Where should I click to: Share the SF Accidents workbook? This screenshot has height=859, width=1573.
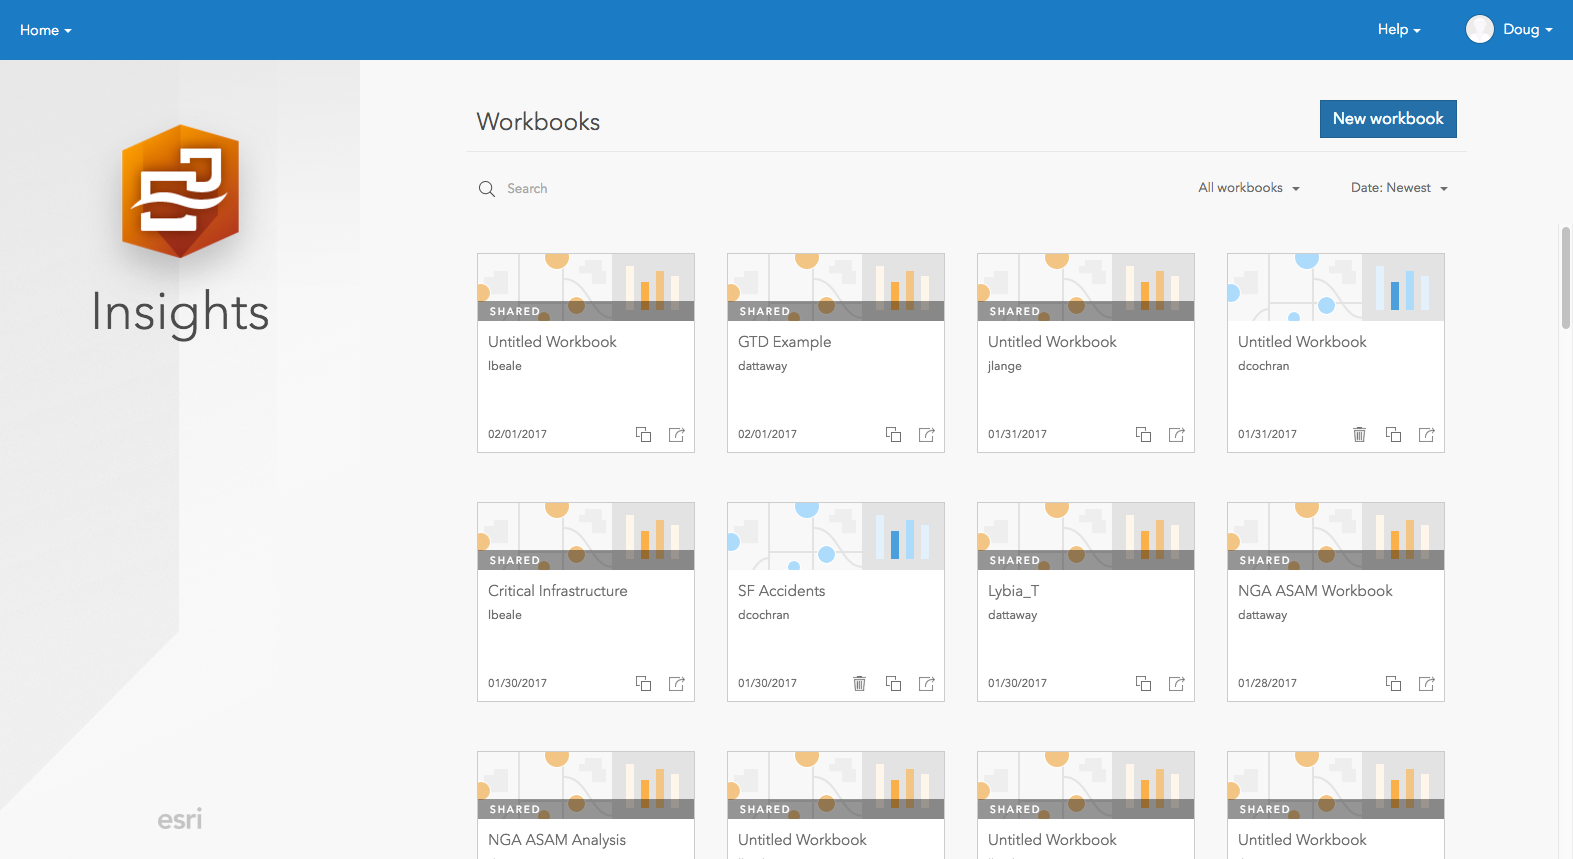[x=927, y=683]
